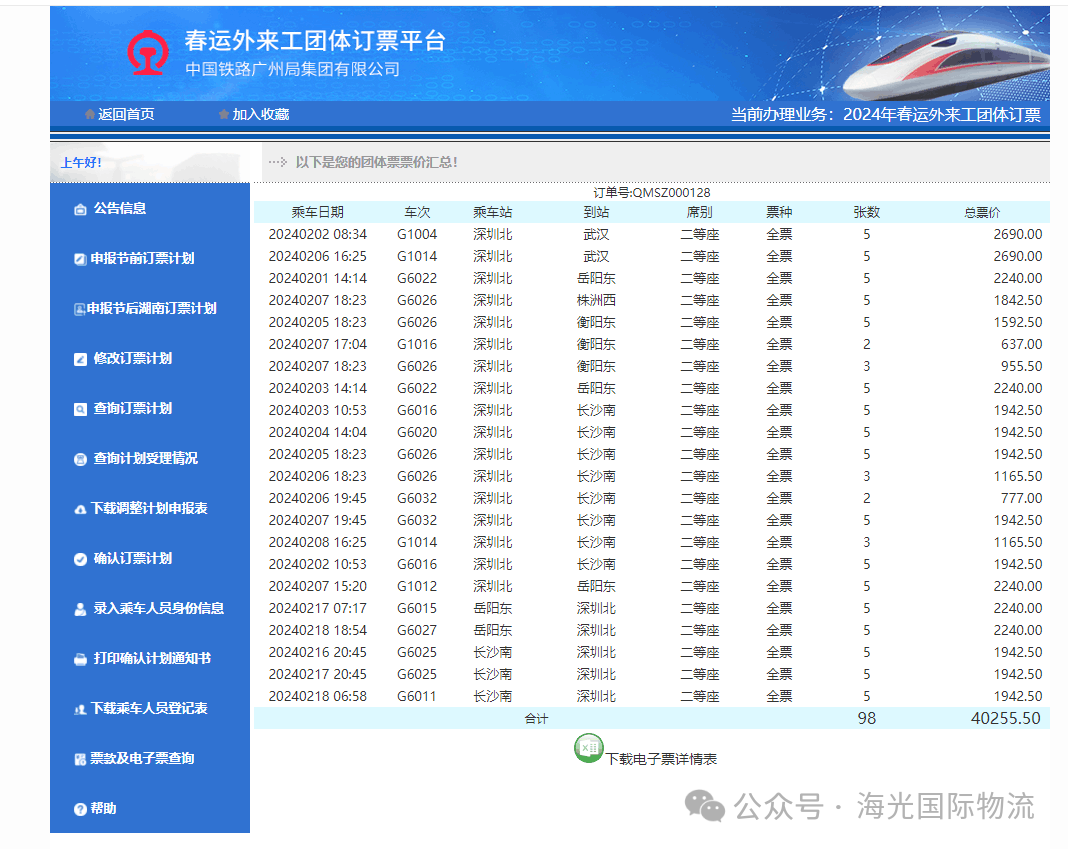Open 下载乘车人员登记表 in the sidebar
1068x849 pixels.
tap(149, 709)
